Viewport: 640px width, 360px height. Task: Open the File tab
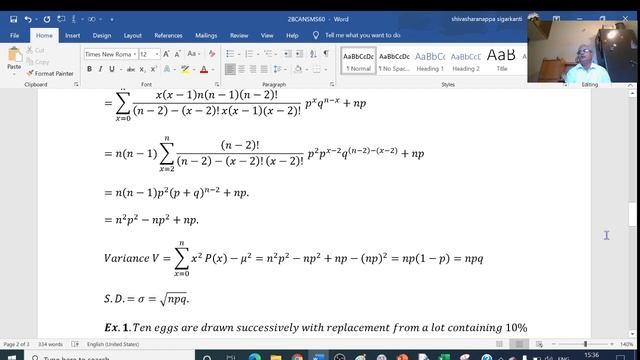(x=15, y=36)
